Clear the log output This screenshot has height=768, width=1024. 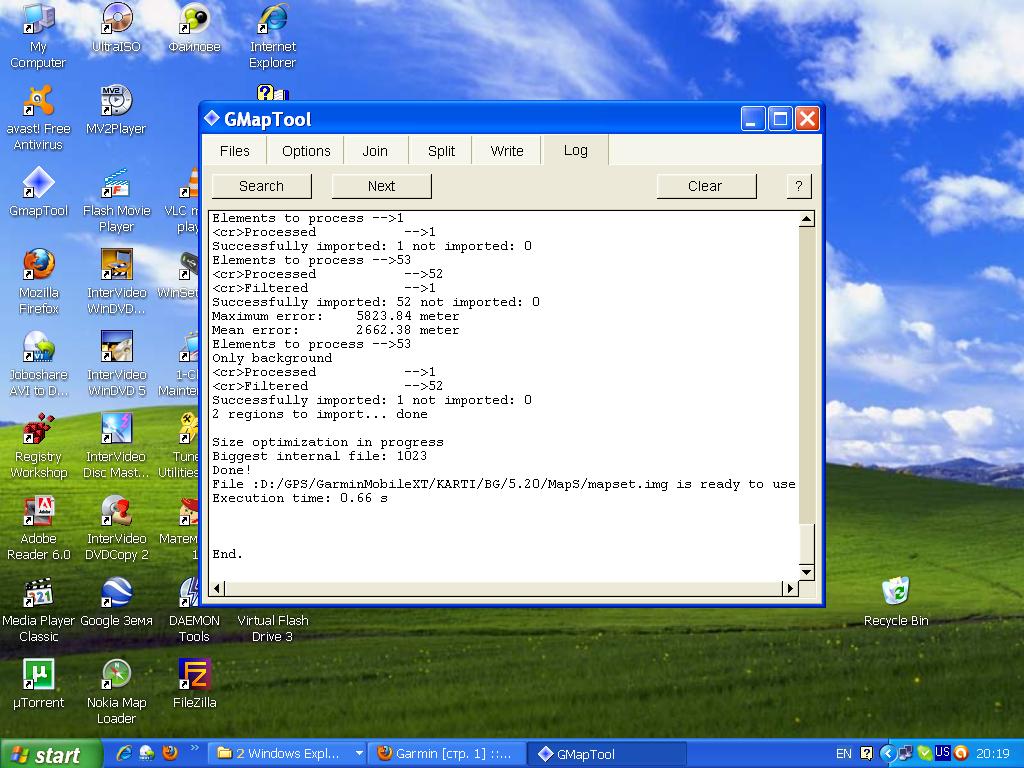[x=705, y=186]
